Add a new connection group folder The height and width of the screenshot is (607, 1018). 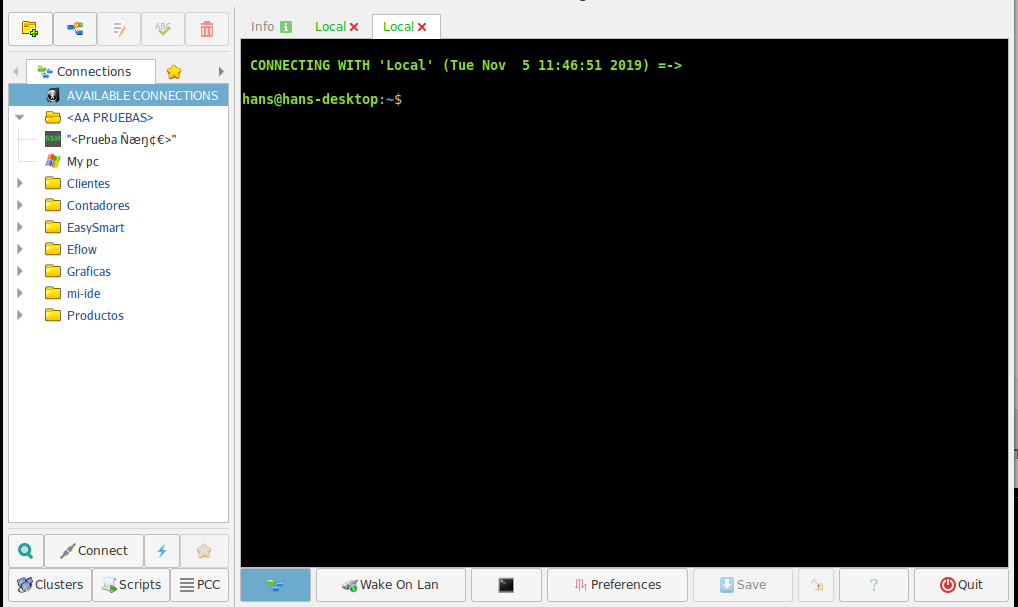(x=30, y=29)
